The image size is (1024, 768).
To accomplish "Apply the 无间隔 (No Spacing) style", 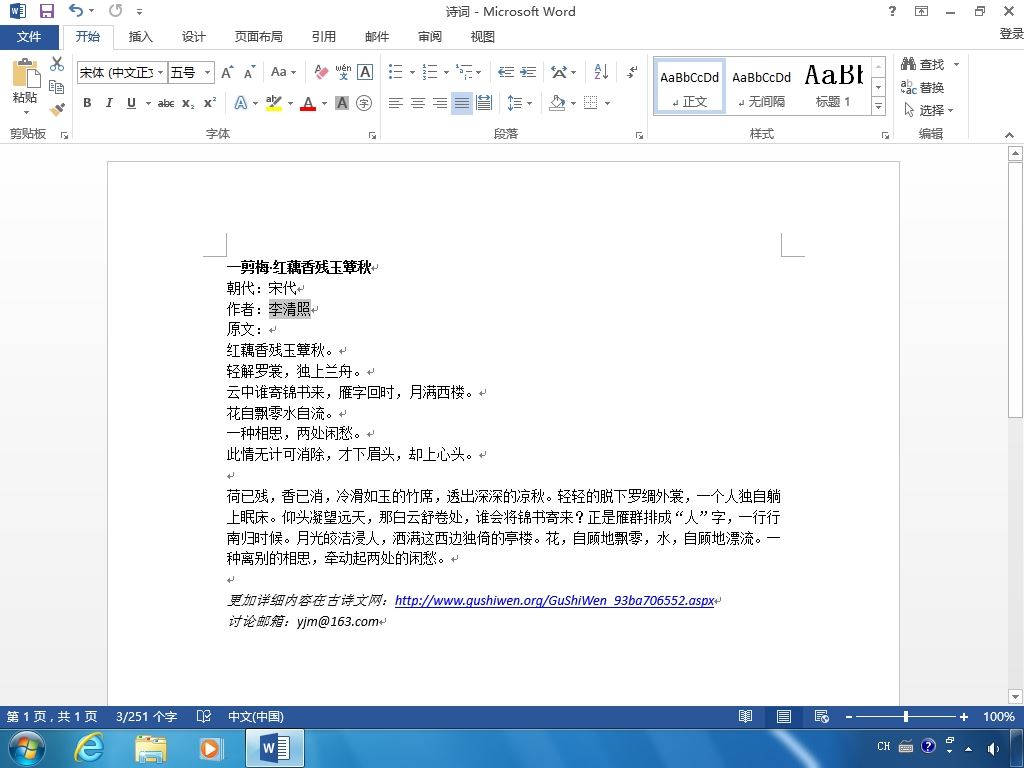I will [x=761, y=88].
